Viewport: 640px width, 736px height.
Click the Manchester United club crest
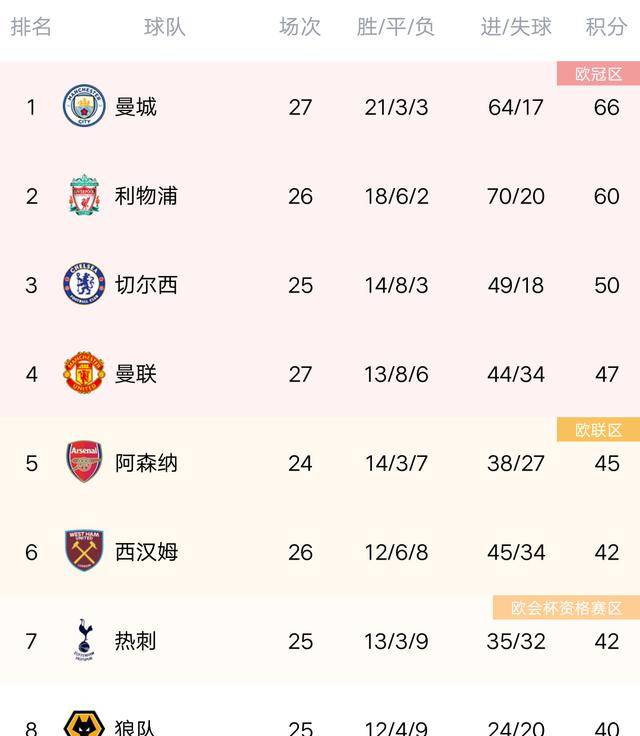point(84,372)
